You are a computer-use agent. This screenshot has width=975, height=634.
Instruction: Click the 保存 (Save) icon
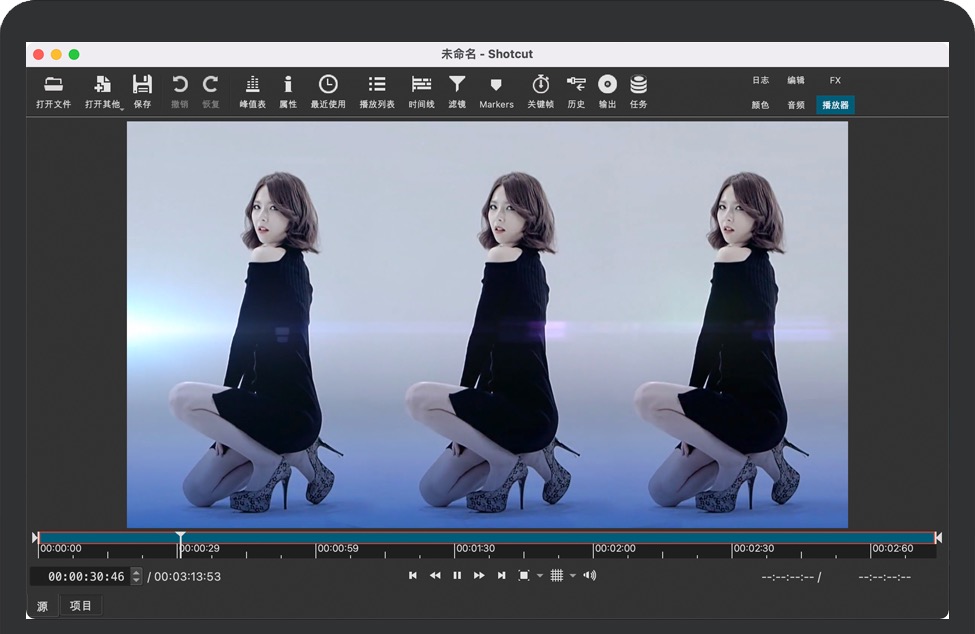(142, 85)
